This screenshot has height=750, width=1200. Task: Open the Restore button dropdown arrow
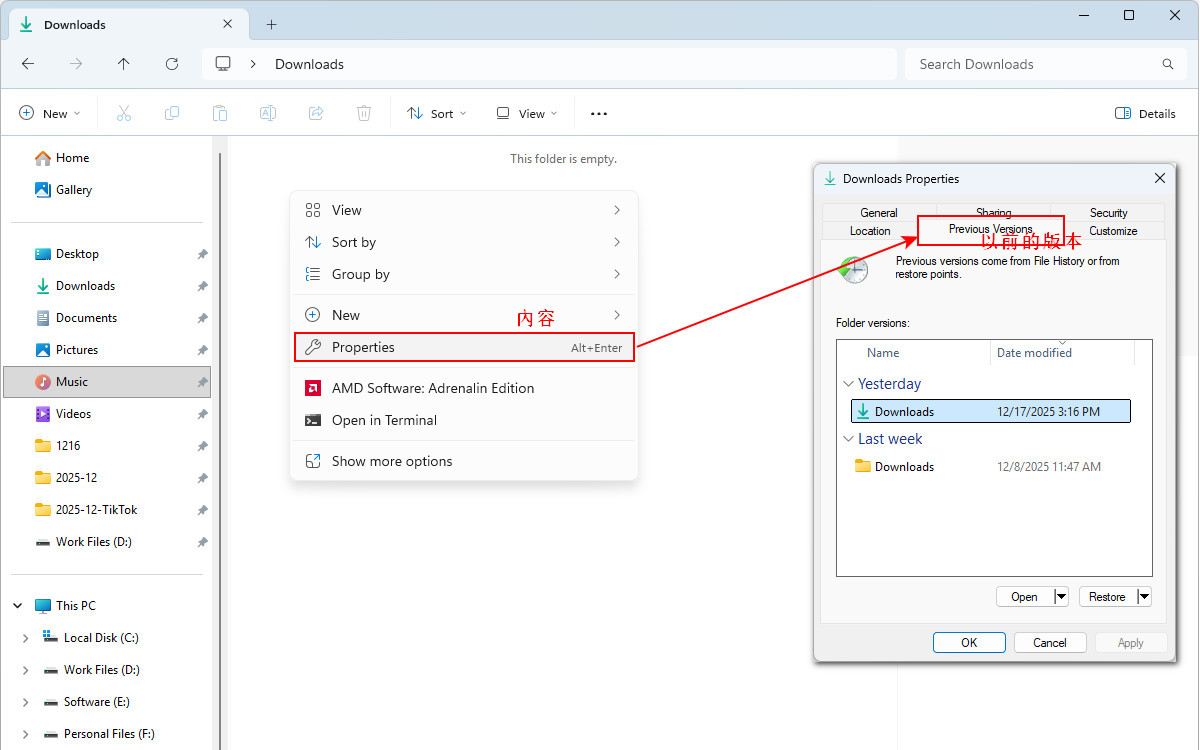pos(1144,597)
